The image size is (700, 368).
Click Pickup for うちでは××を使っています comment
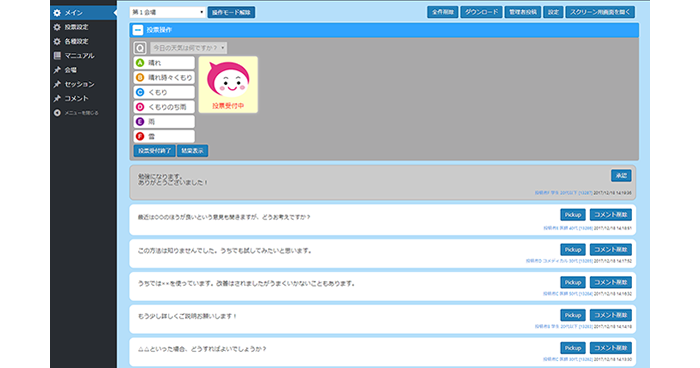[573, 282]
